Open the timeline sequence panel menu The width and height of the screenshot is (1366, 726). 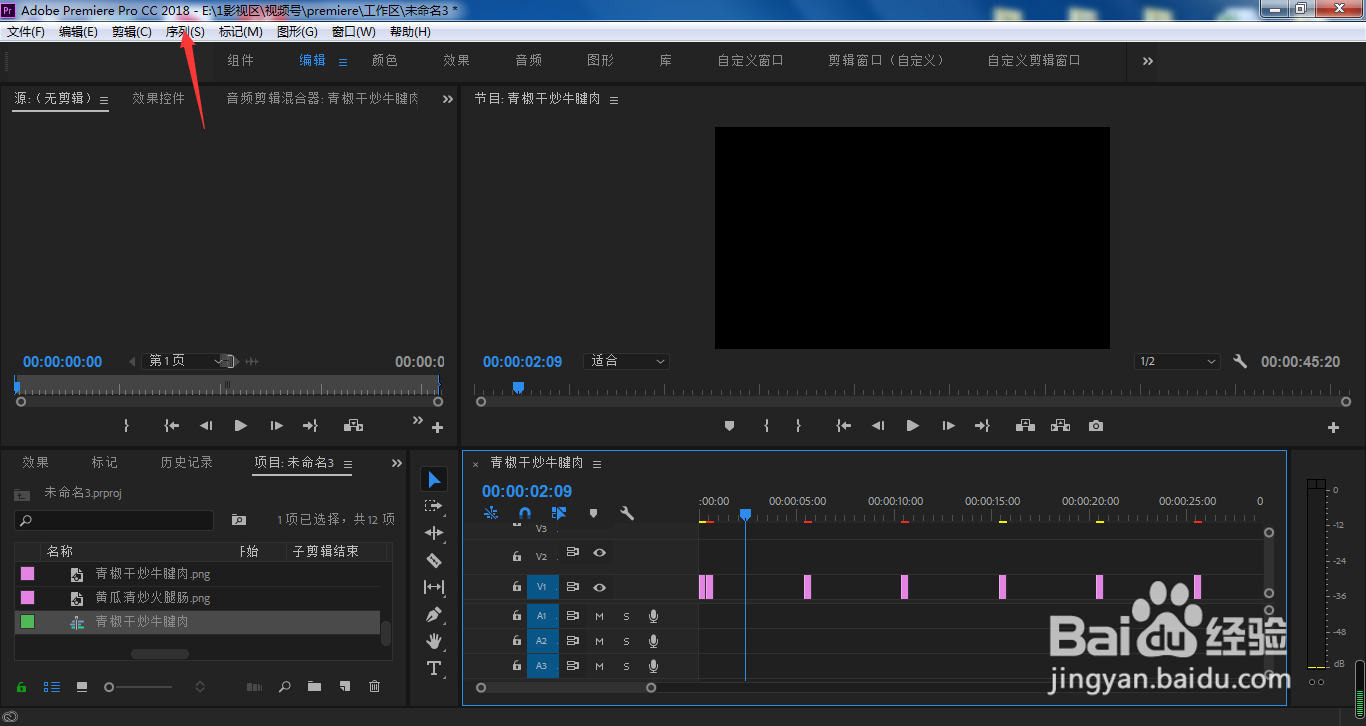[x=597, y=464]
